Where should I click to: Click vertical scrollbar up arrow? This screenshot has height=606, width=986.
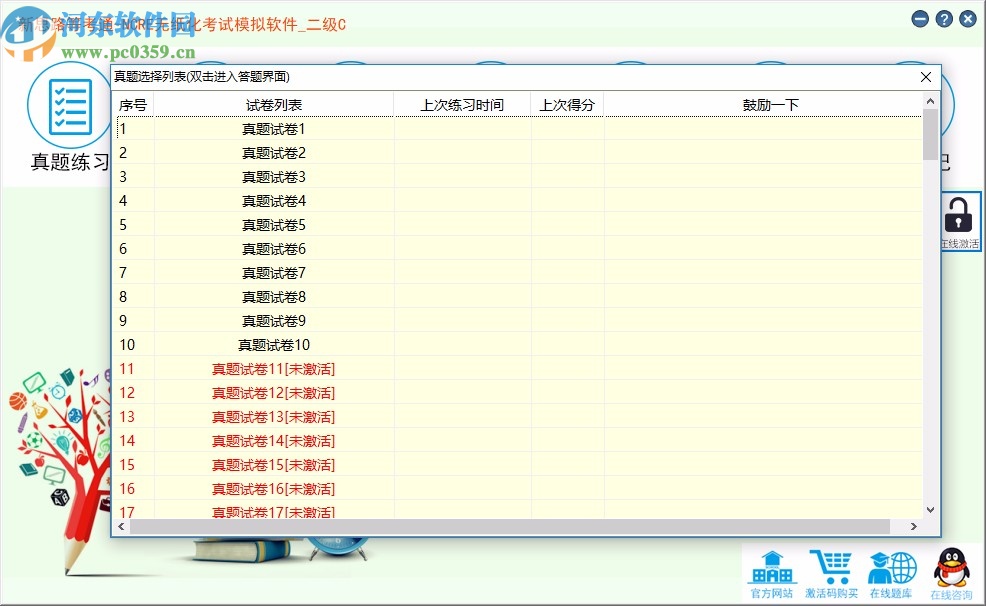point(930,101)
